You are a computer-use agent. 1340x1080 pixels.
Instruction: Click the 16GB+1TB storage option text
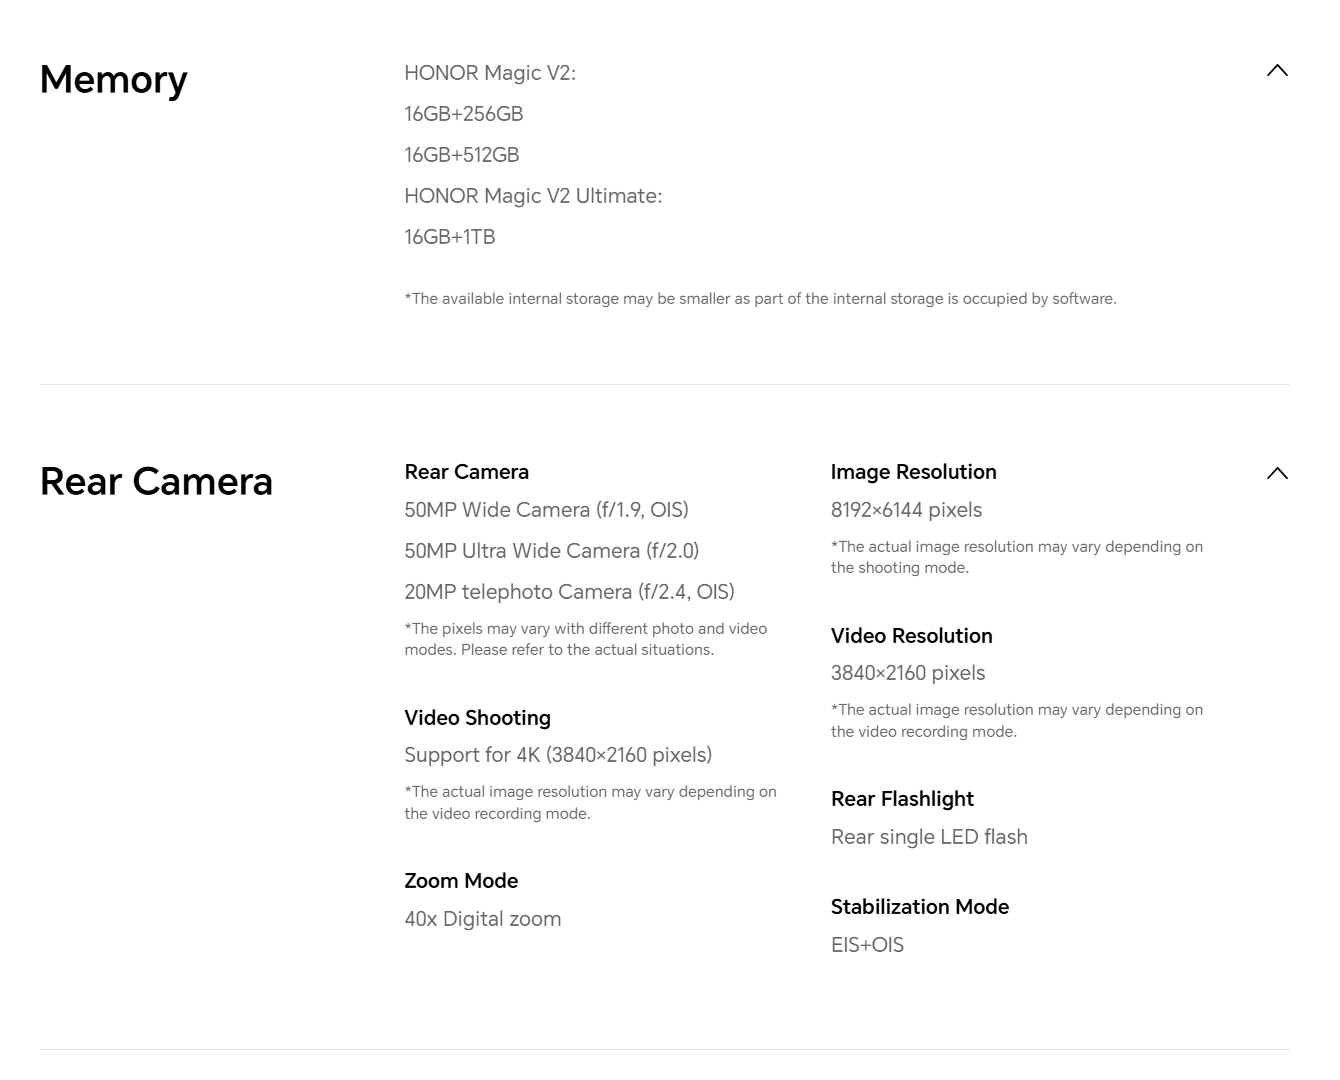click(x=450, y=237)
